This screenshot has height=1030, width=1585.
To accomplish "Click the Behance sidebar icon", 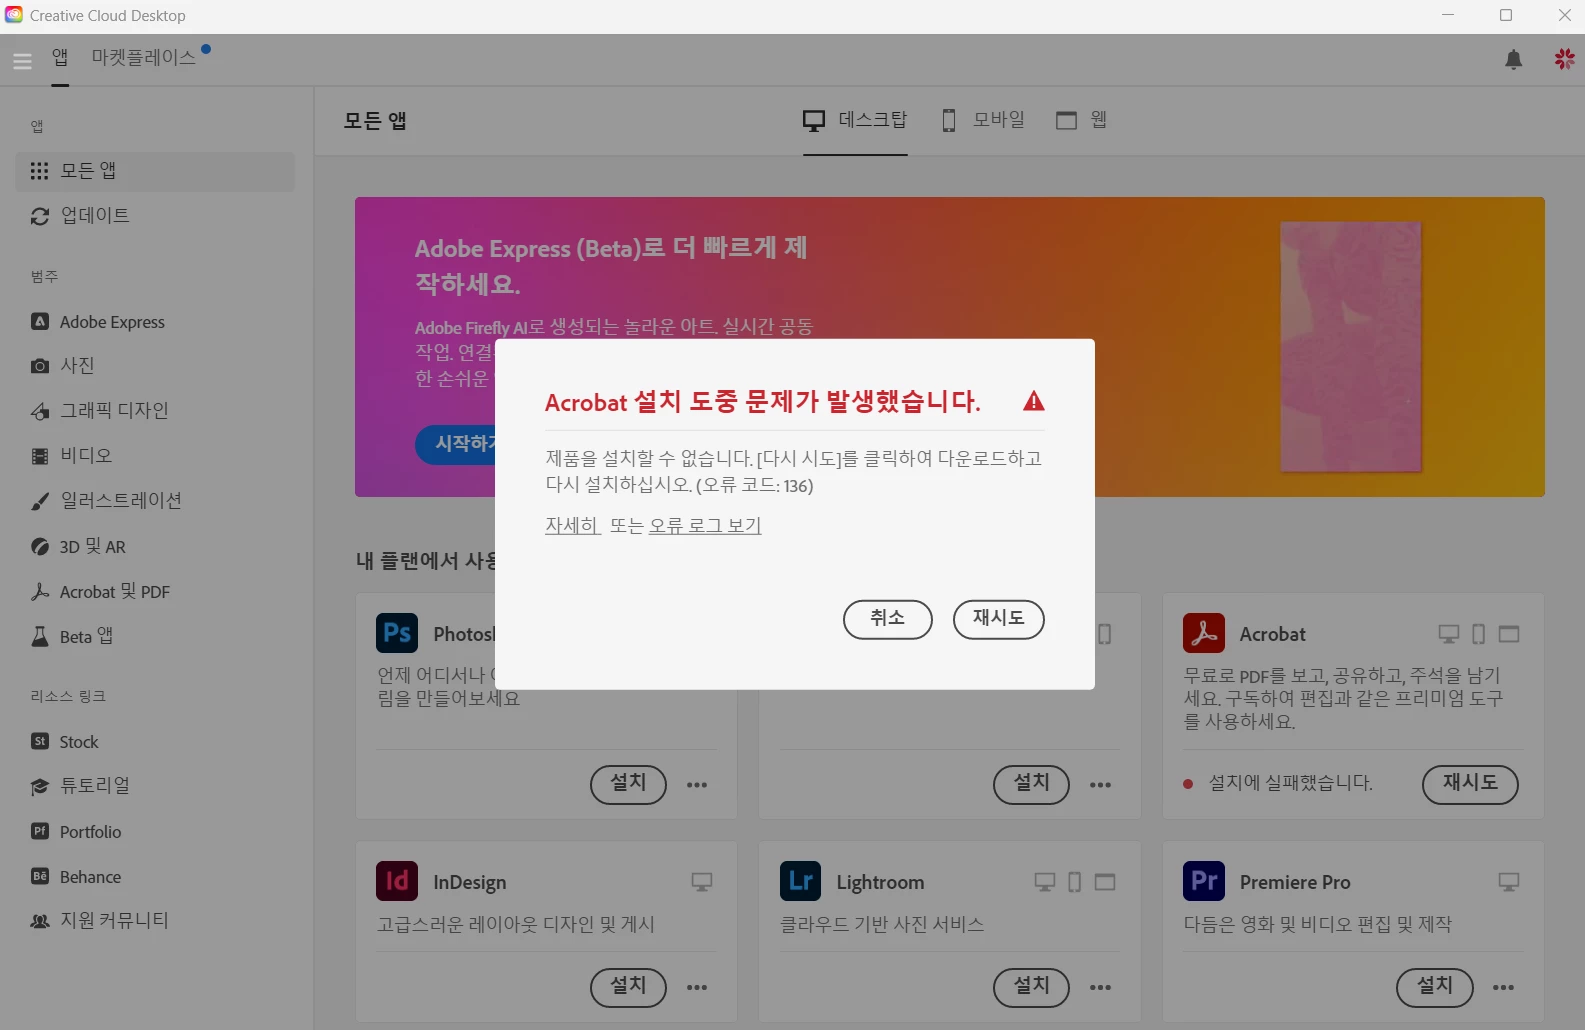I will tap(40, 876).
